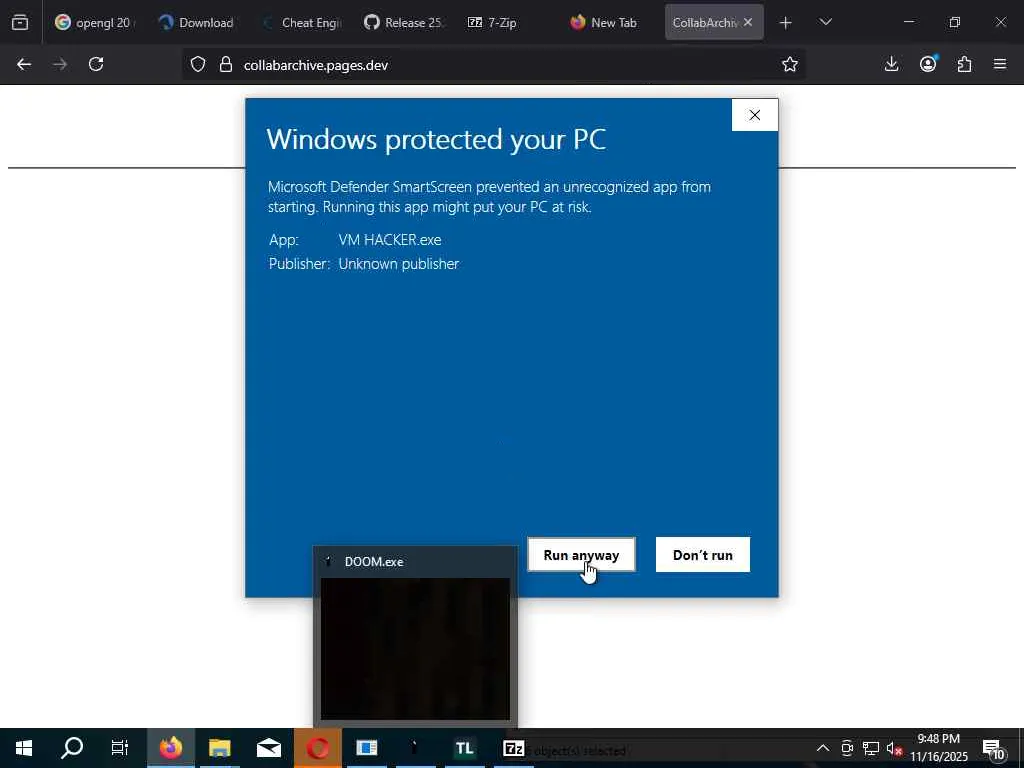
Task: Bookmark this page with the star
Action: pos(790,64)
